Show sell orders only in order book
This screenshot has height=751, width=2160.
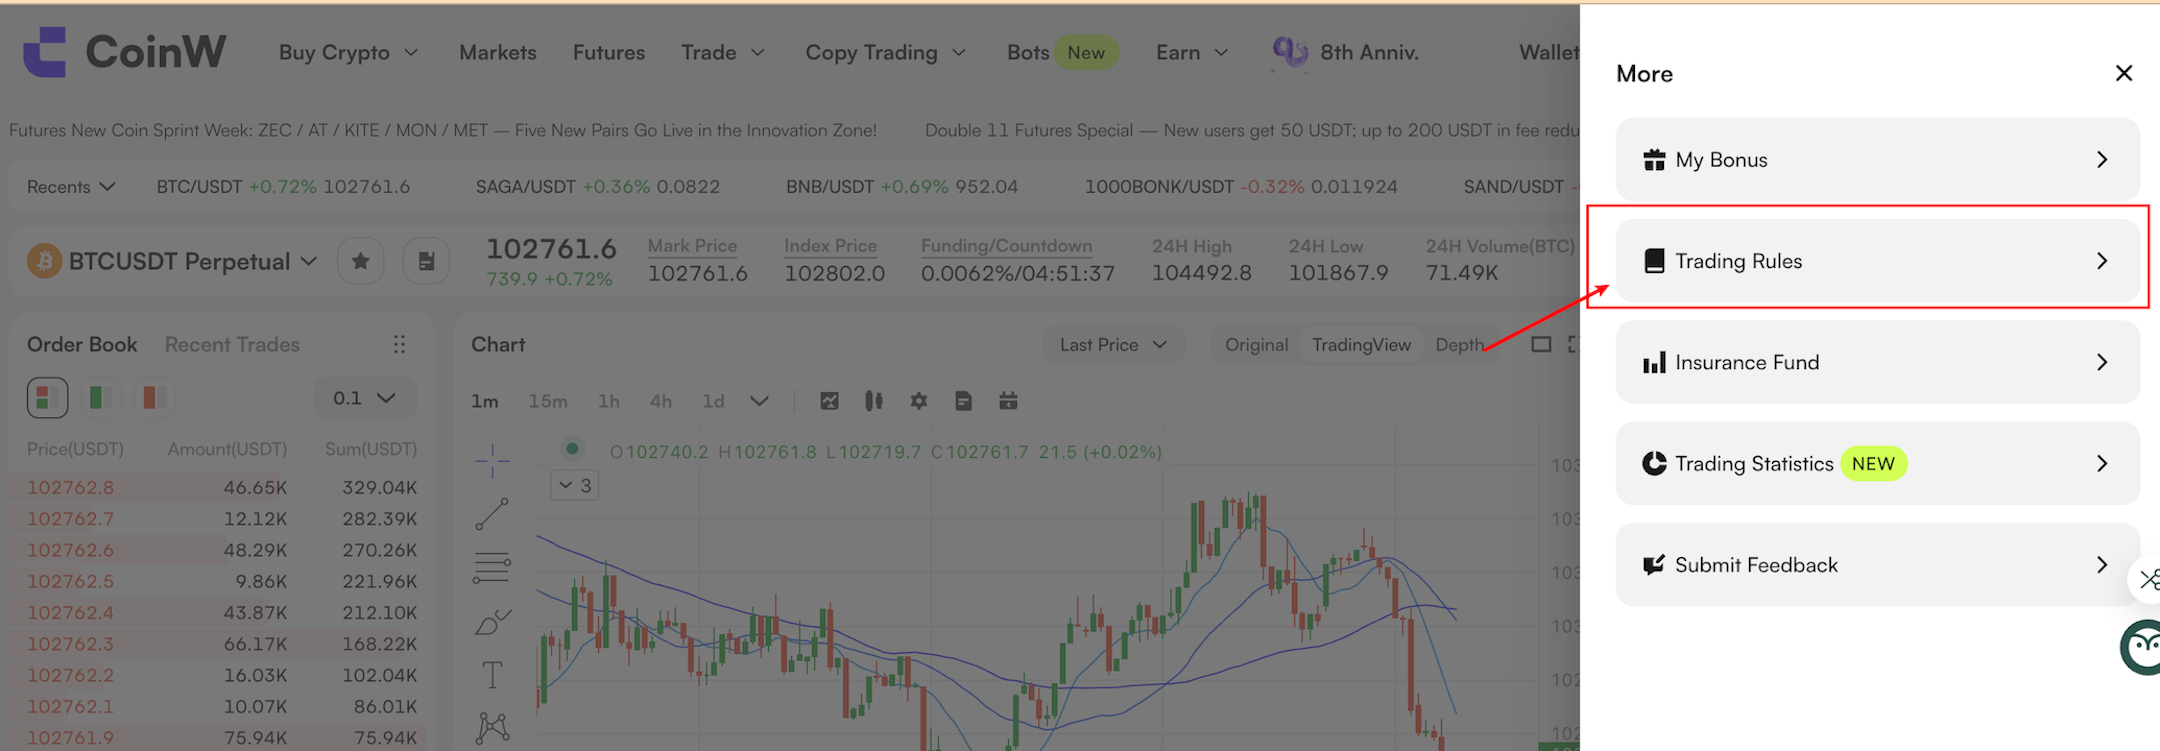pyautogui.click(x=153, y=398)
